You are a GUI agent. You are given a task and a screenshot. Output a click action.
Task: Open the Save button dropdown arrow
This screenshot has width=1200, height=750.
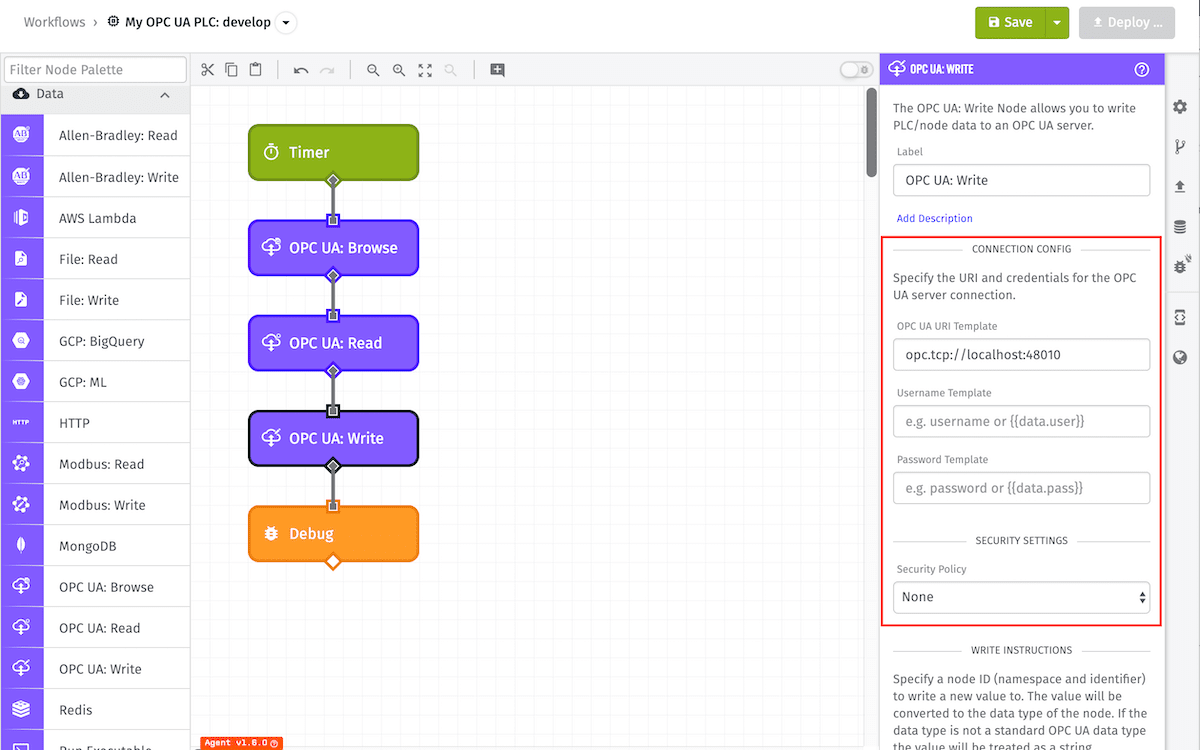tap(1057, 22)
